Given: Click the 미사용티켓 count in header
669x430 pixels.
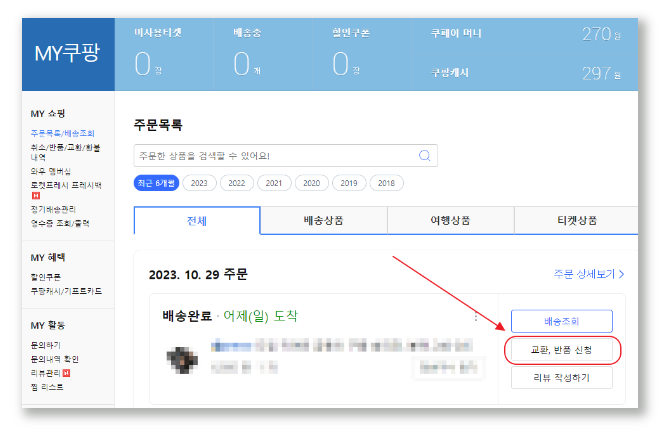Looking at the screenshot, I should point(148,64).
